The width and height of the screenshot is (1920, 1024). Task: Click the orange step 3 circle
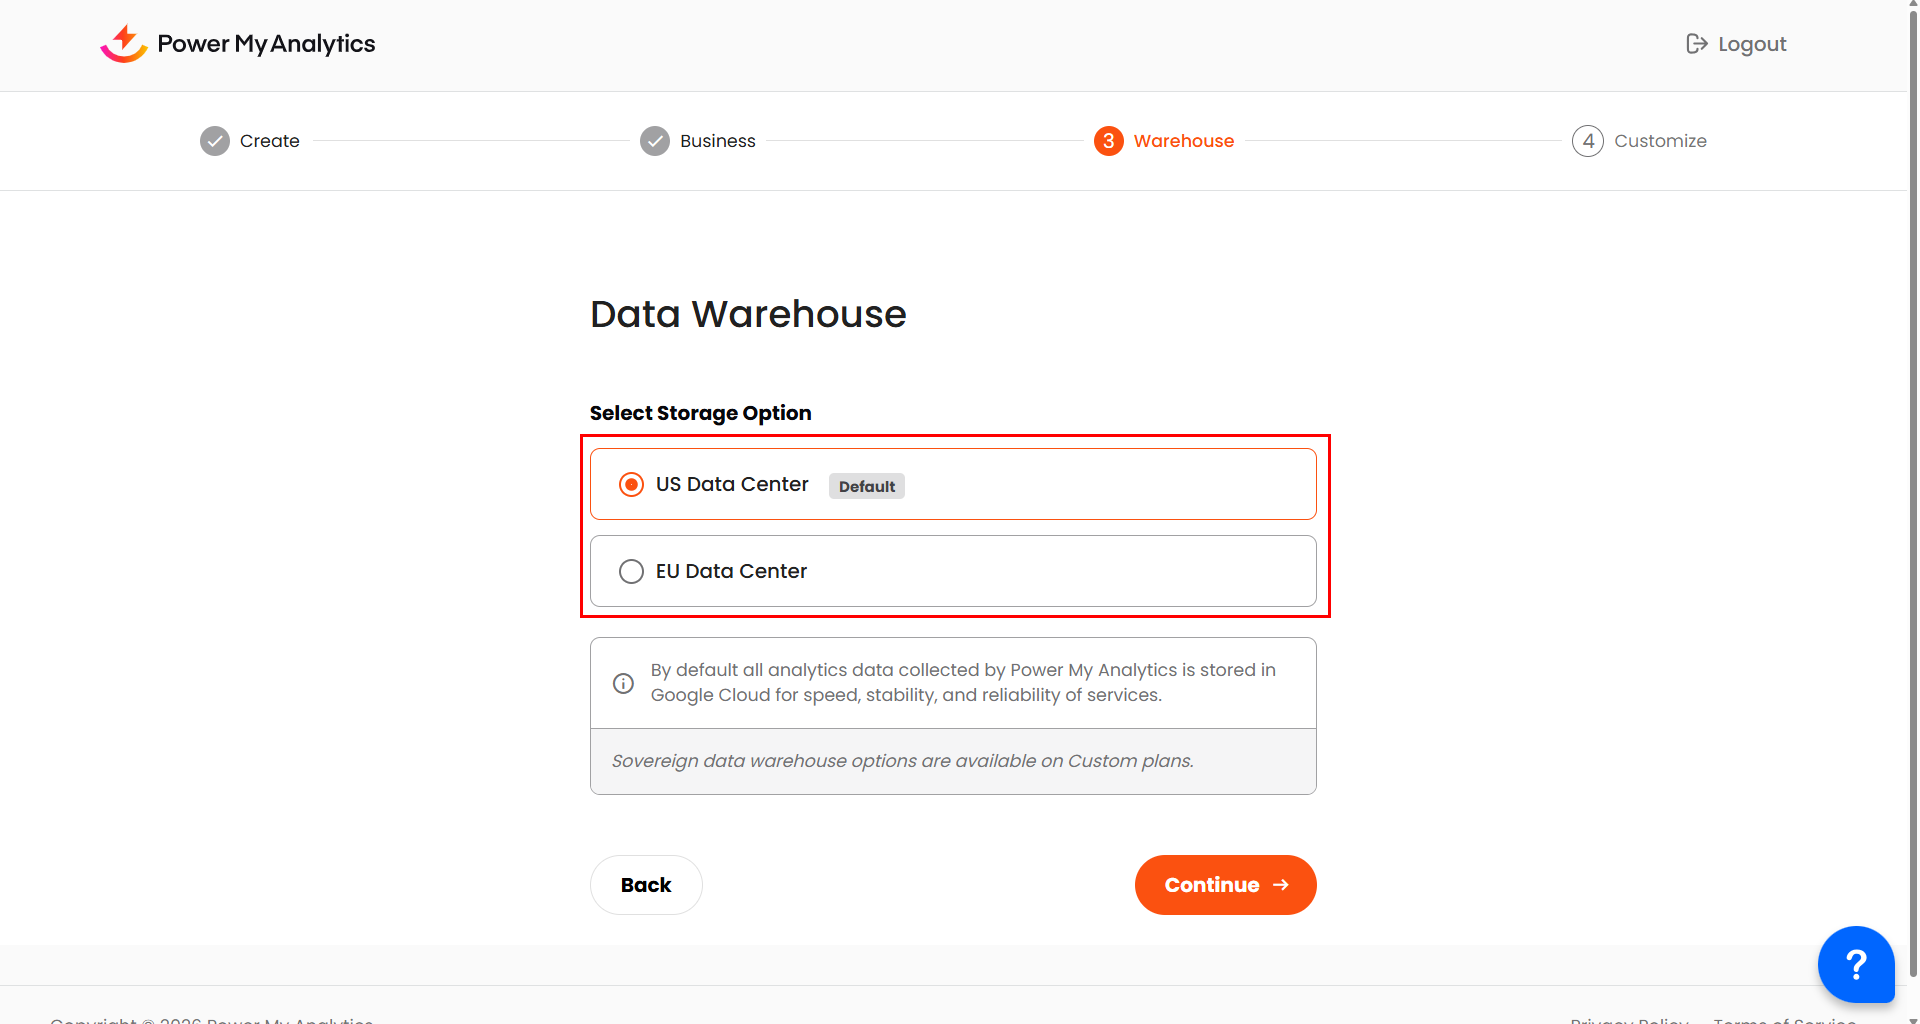click(1108, 141)
